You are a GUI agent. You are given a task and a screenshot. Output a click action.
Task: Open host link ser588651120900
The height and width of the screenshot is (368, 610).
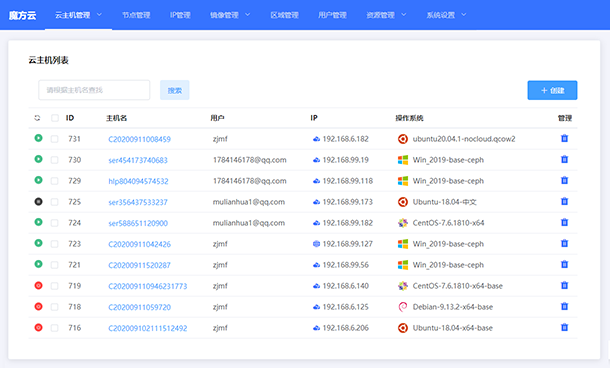(138, 223)
